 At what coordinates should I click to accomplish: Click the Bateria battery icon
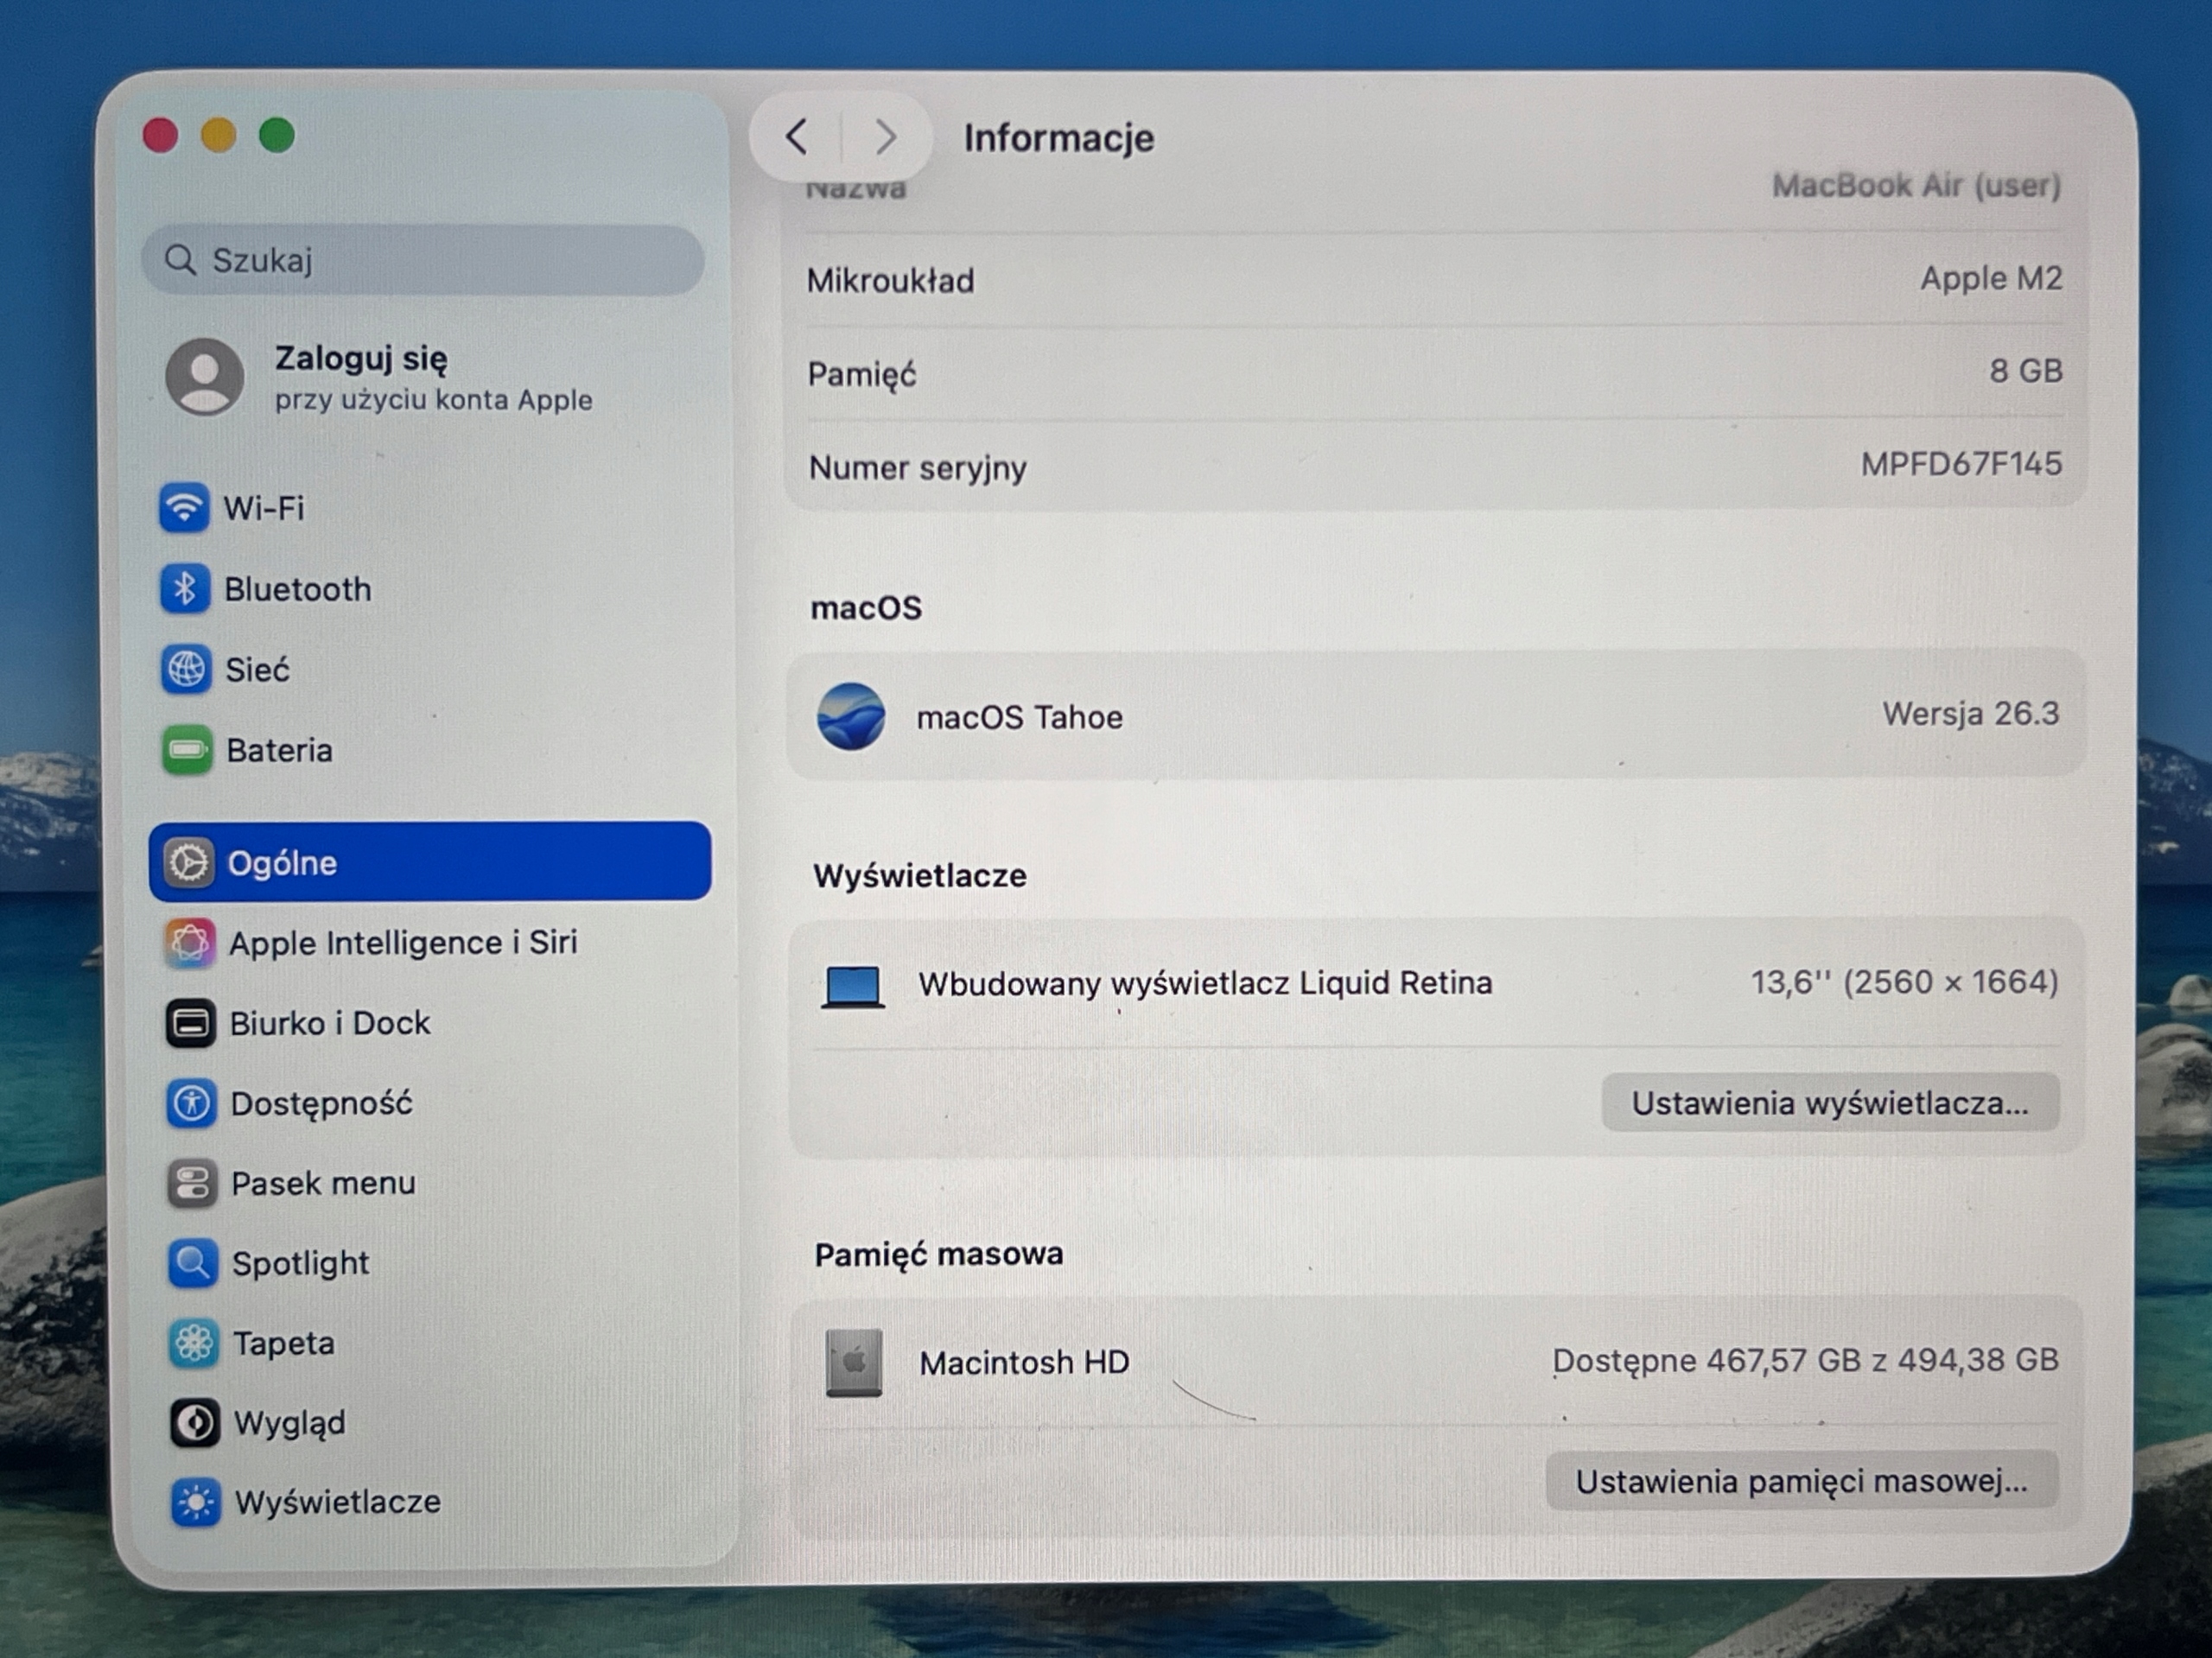tap(187, 750)
